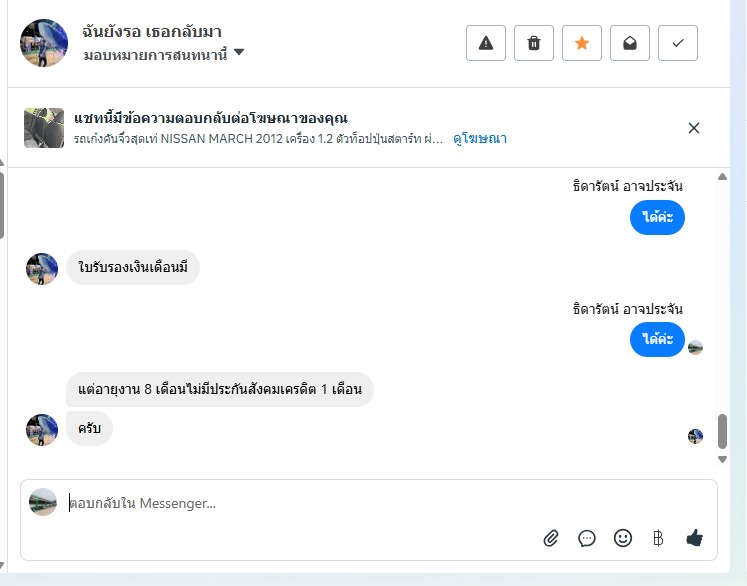Delete conversation with the trash icon

point(534,43)
